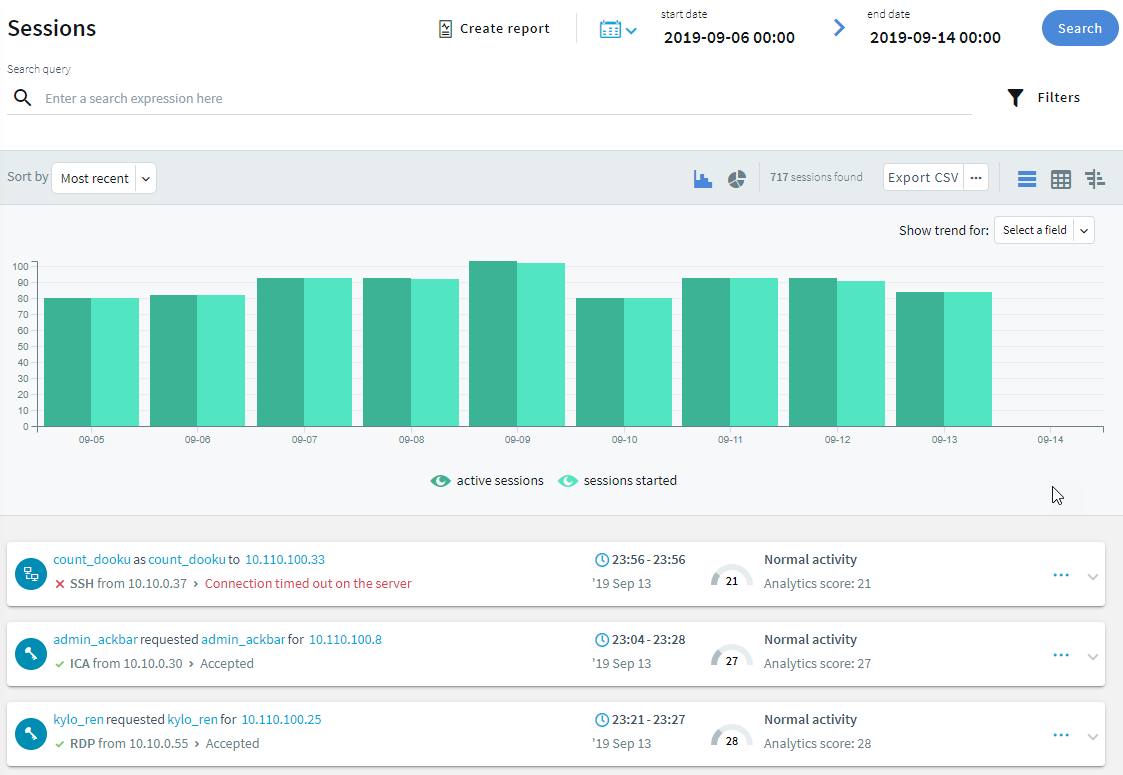Focus the search expression input field
This screenshot has height=775, width=1123.
[x=500, y=99]
